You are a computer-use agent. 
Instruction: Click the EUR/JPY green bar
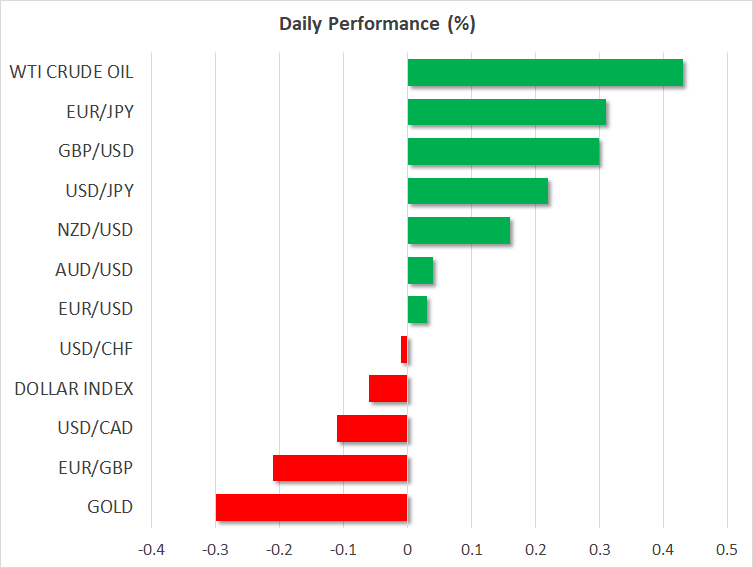506,112
